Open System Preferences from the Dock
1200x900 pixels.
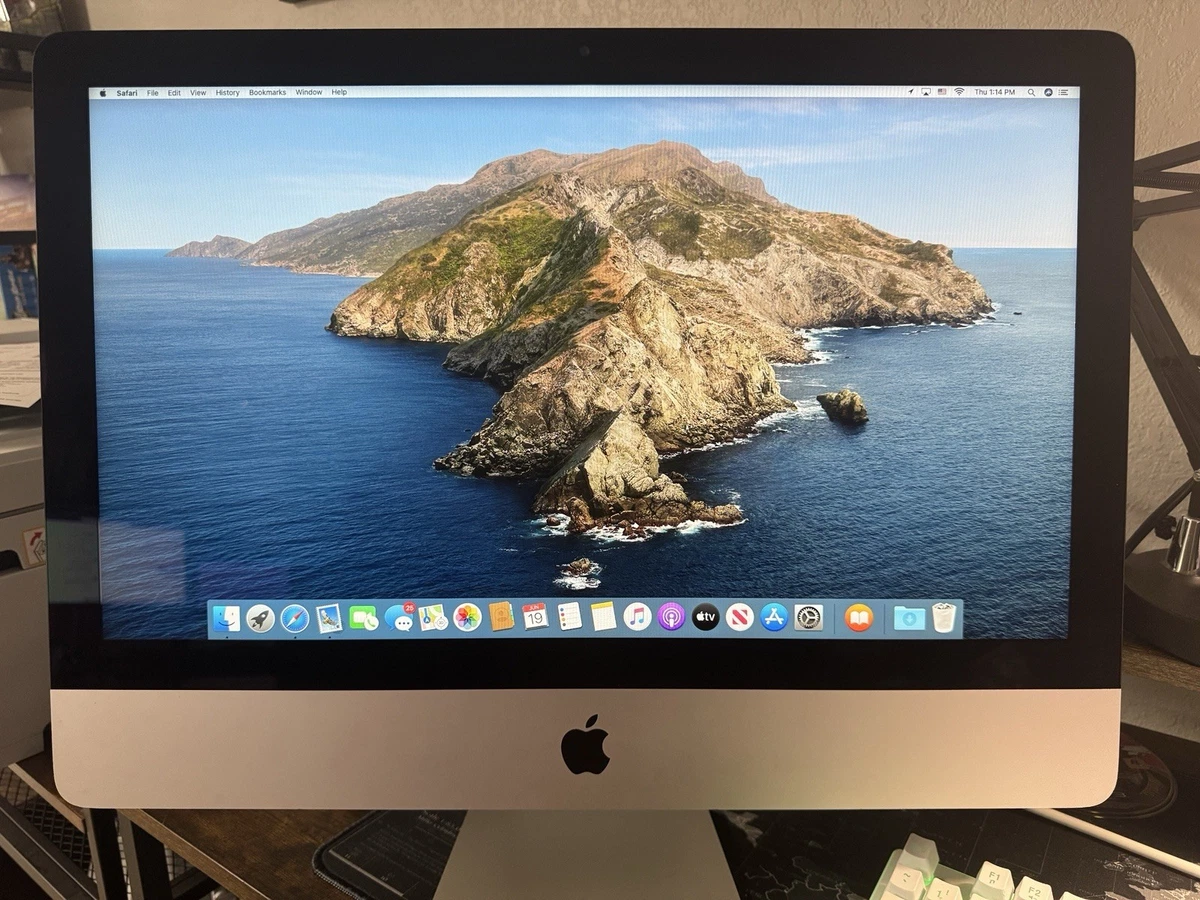[809, 620]
